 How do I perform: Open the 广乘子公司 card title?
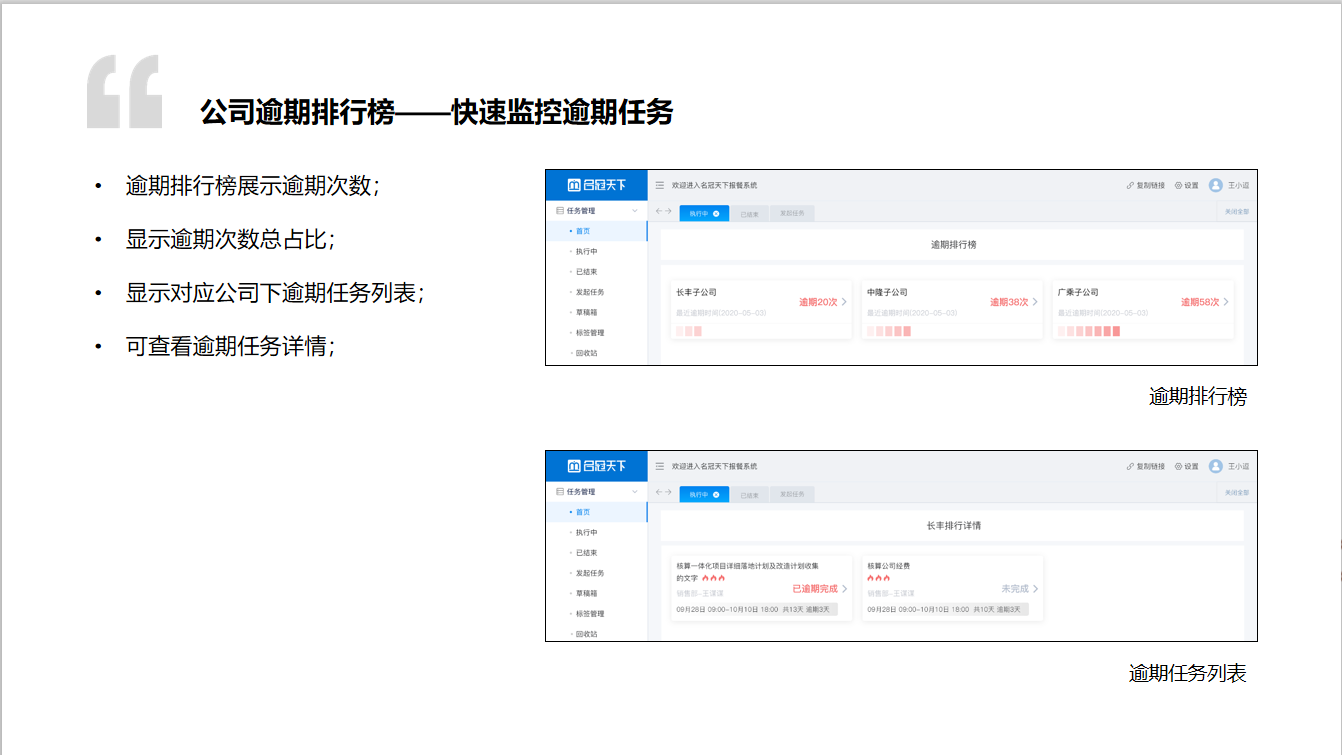[x=1078, y=293]
